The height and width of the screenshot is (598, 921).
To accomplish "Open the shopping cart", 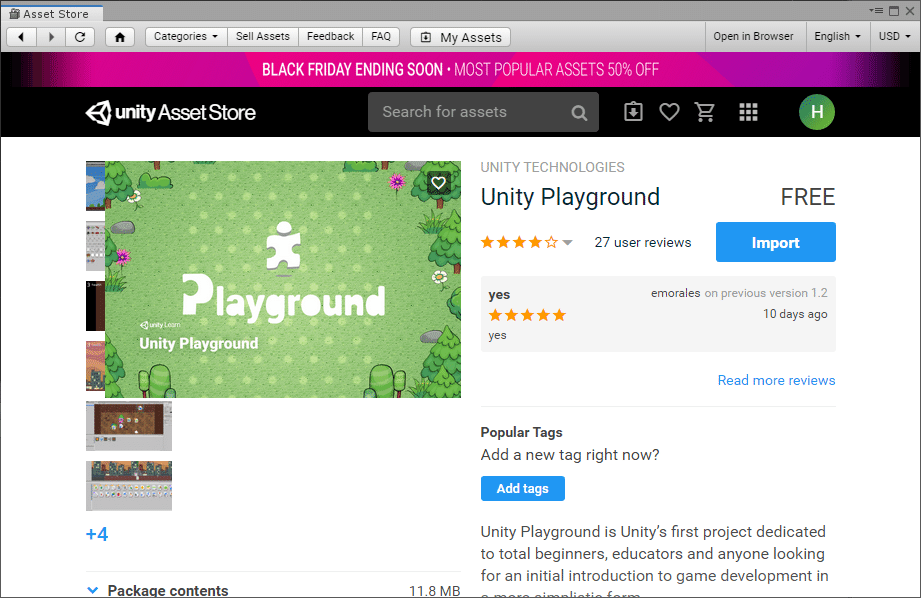I will click(705, 112).
